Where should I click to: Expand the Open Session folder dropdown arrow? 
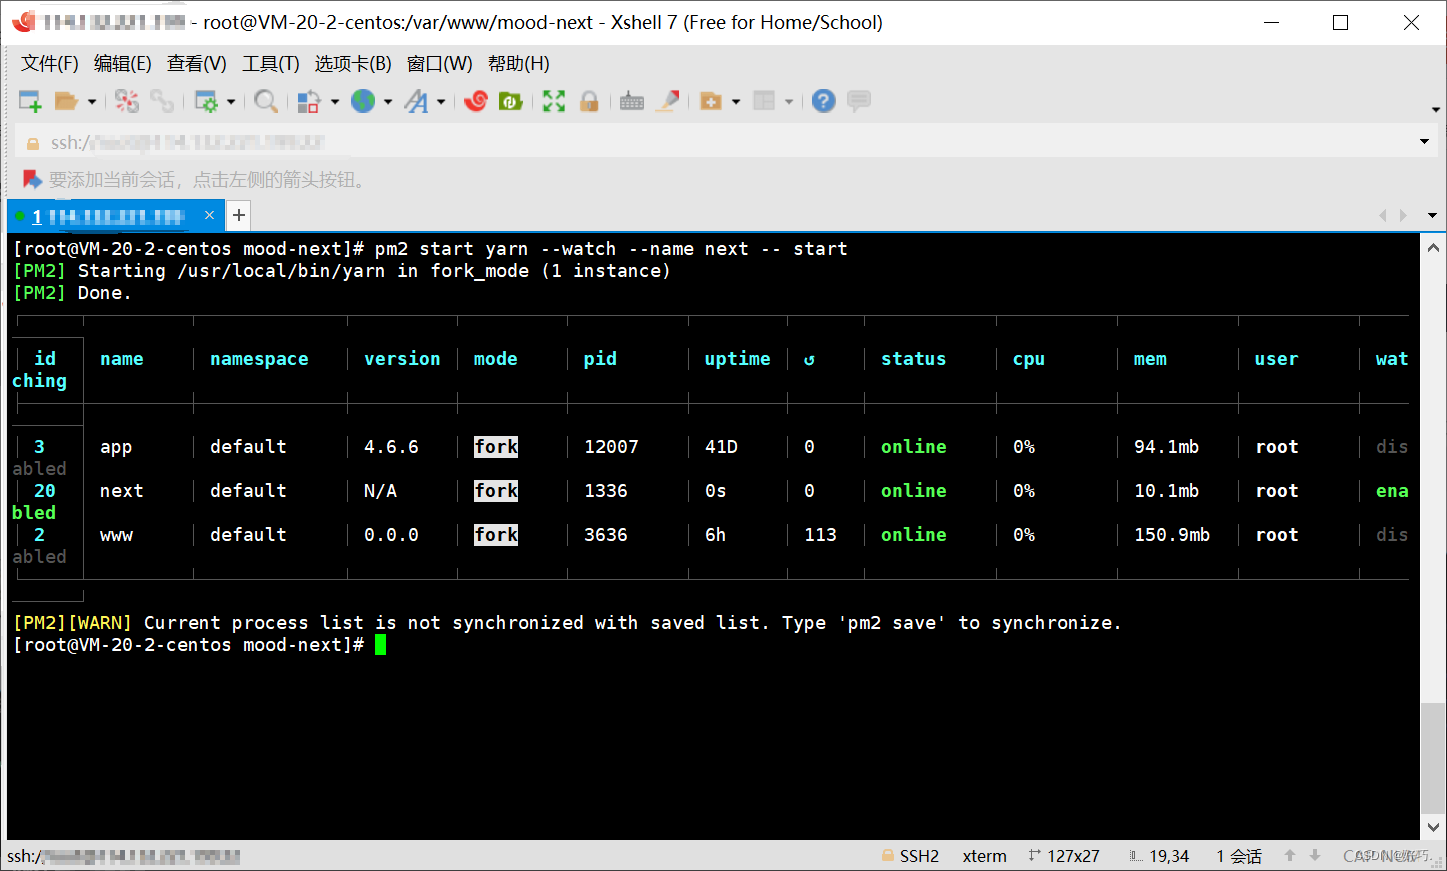coord(92,101)
